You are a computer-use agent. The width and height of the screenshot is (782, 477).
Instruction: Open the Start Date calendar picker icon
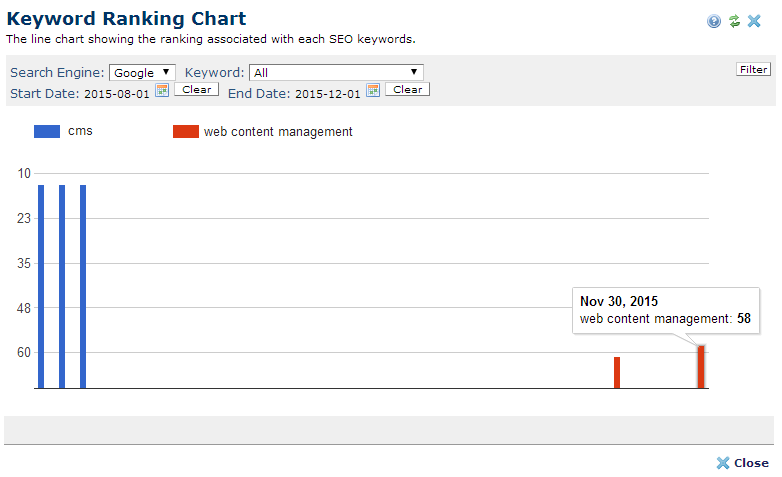[x=162, y=90]
